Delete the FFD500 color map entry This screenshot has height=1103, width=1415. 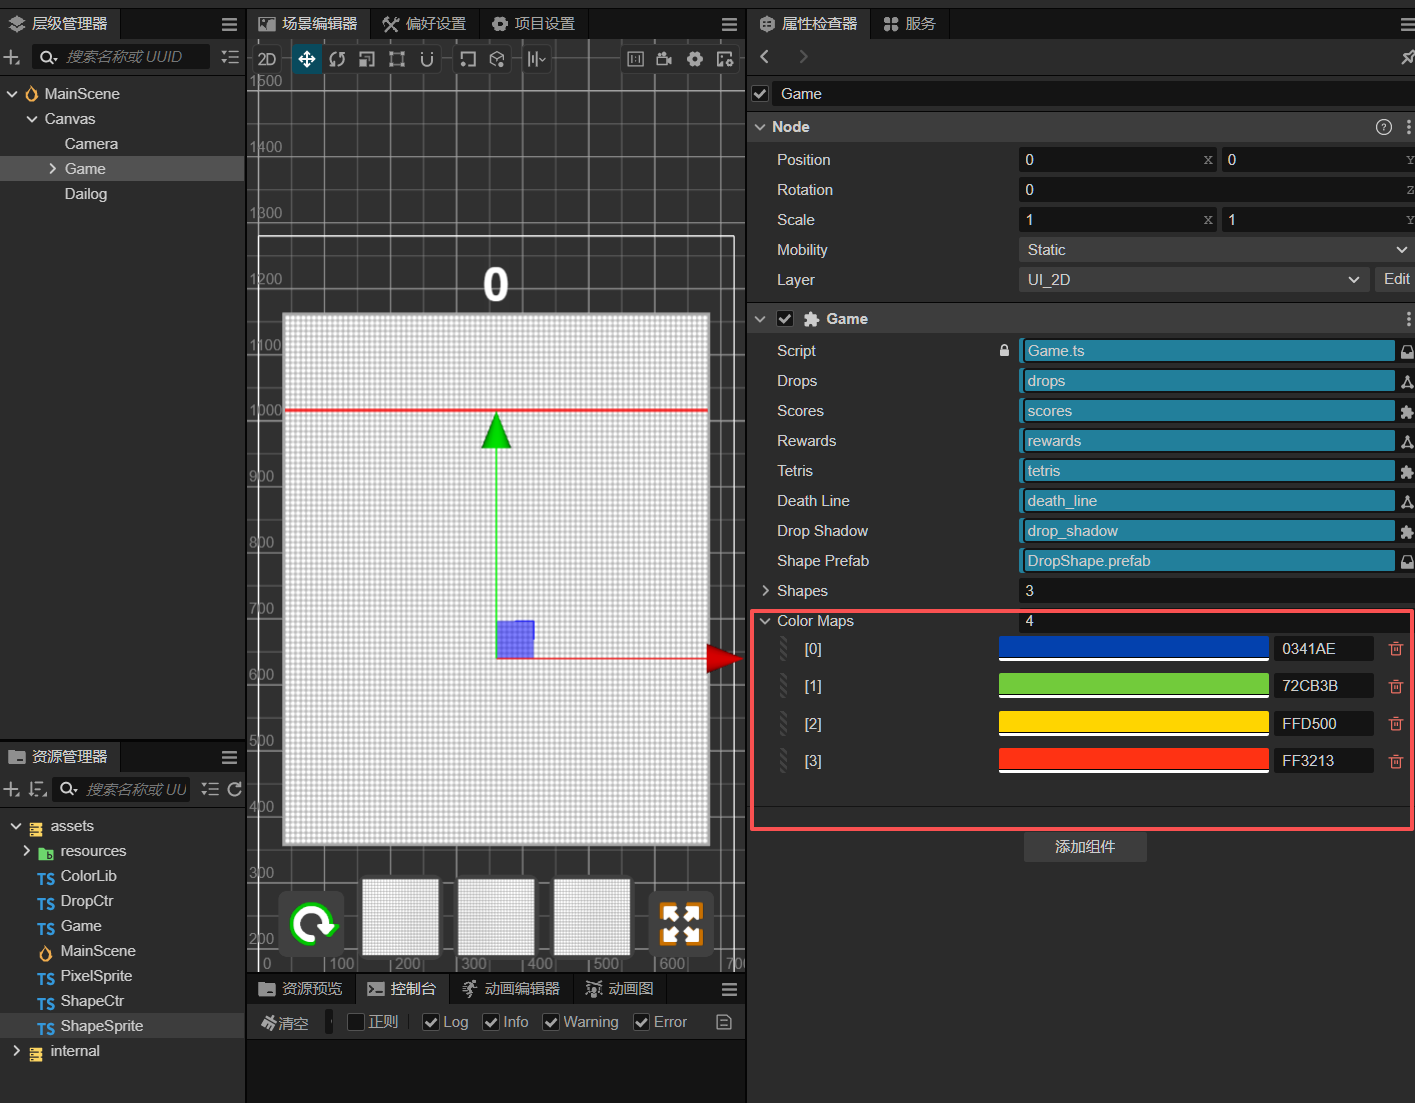tap(1396, 724)
